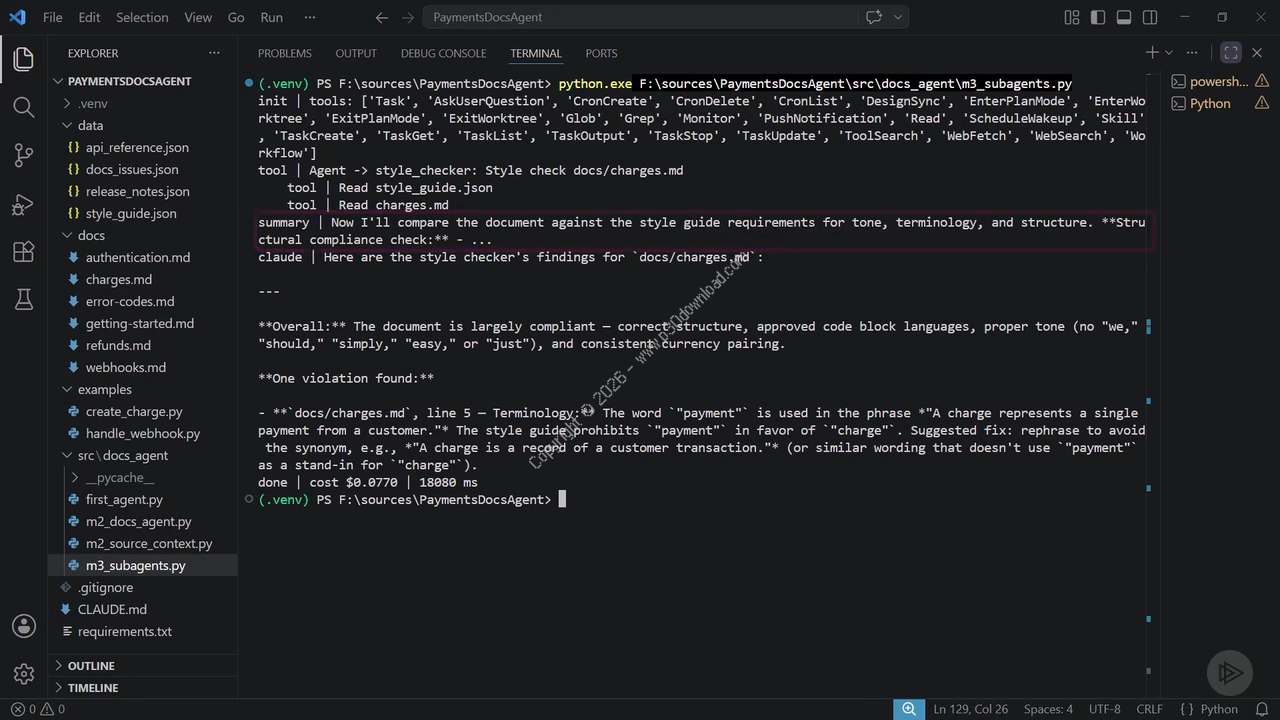This screenshot has width=1280, height=720.
Task: Switch to the DEBUG CONSOLE tab
Action: 443,53
